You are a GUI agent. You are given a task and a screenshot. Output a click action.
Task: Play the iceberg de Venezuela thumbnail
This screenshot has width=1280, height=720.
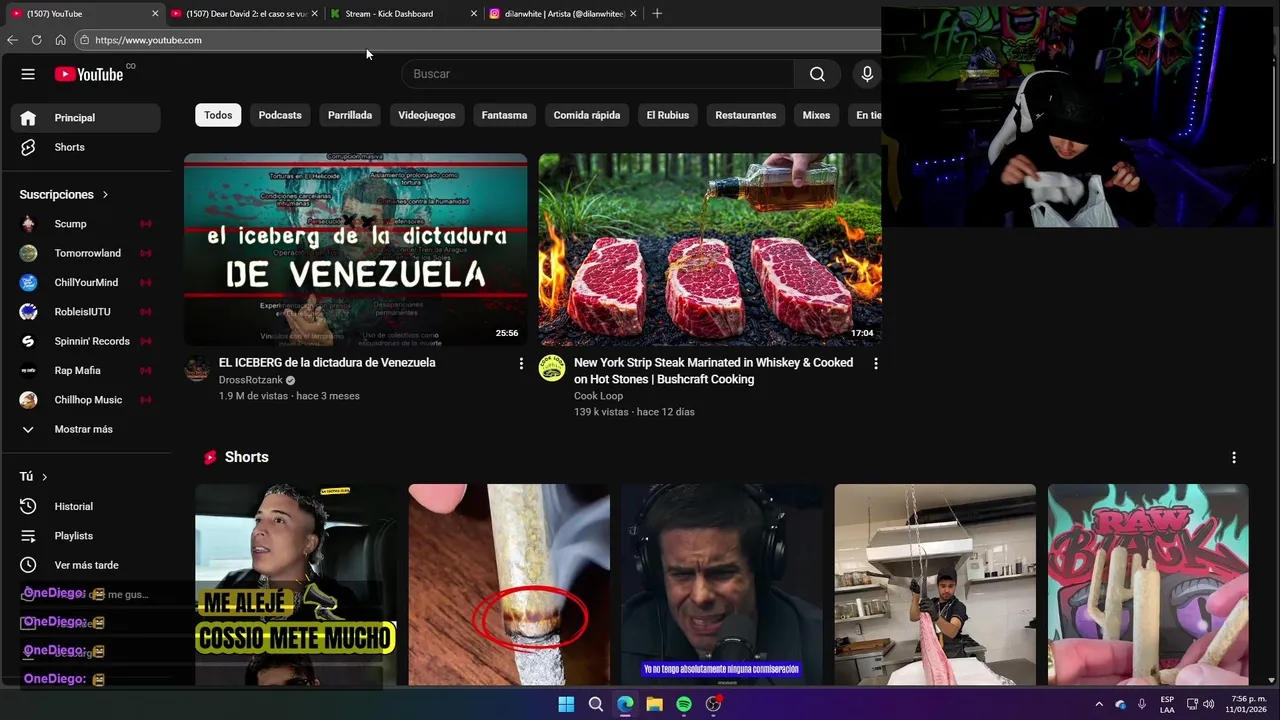(355, 249)
